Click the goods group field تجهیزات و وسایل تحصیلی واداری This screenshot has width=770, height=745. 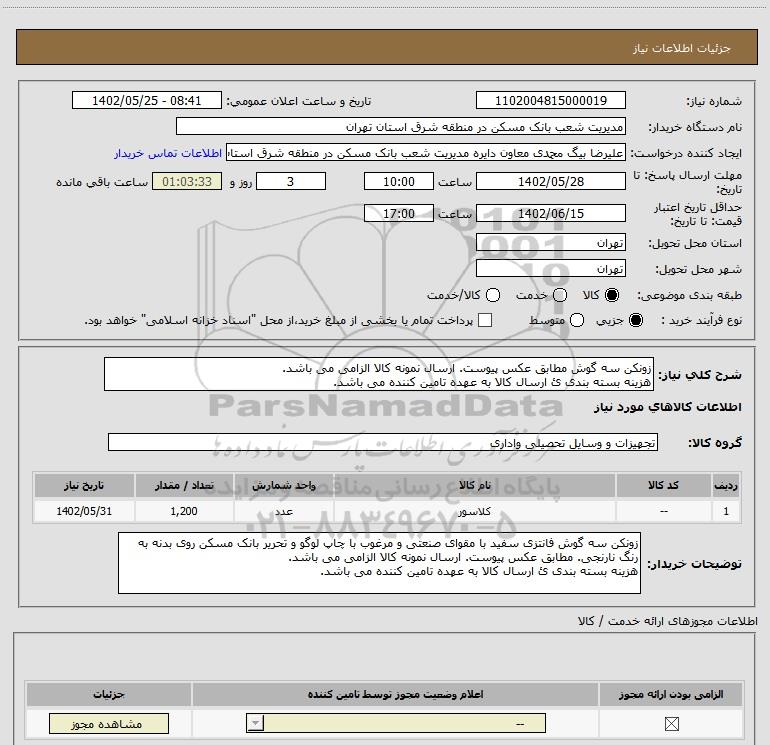(383, 442)
